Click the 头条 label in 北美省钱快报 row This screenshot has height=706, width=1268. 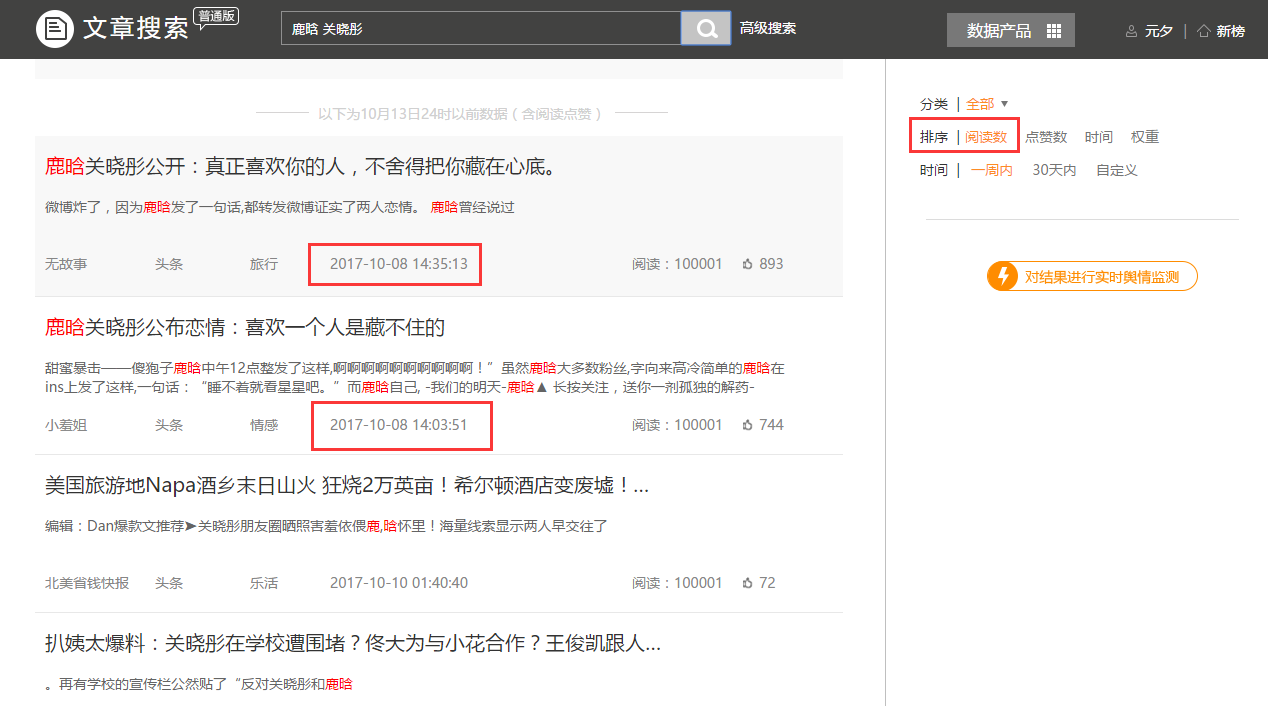169,583
